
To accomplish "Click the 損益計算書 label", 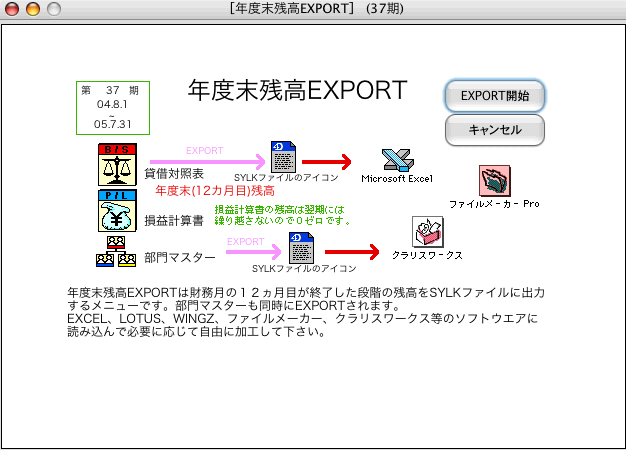I will pyautogui.click(x=174, y=219).
